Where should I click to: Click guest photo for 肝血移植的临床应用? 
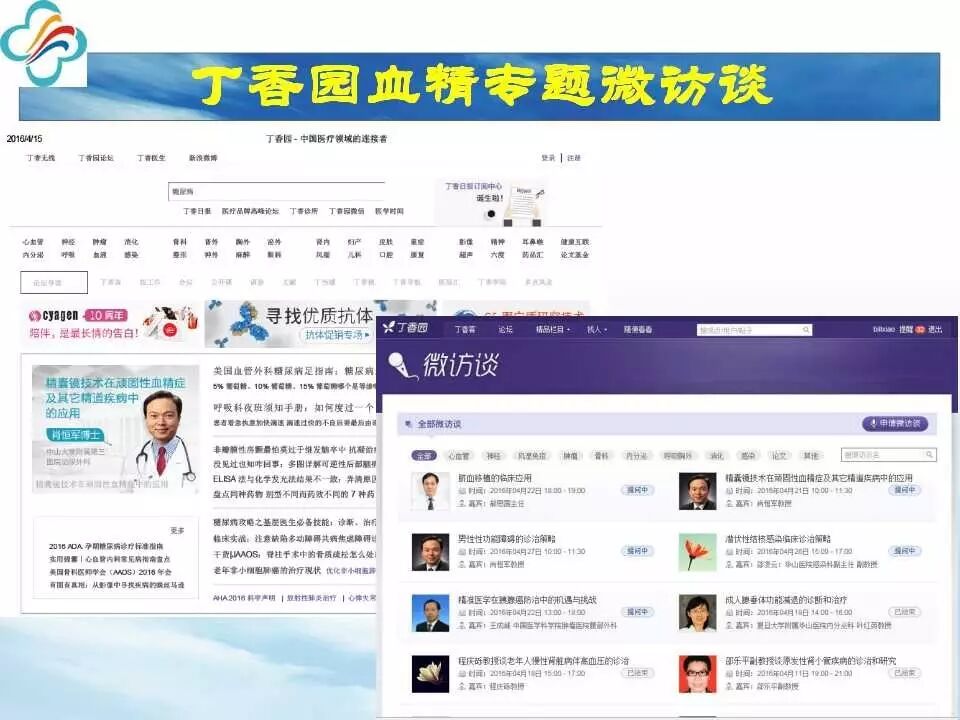[x=430, y=491]
